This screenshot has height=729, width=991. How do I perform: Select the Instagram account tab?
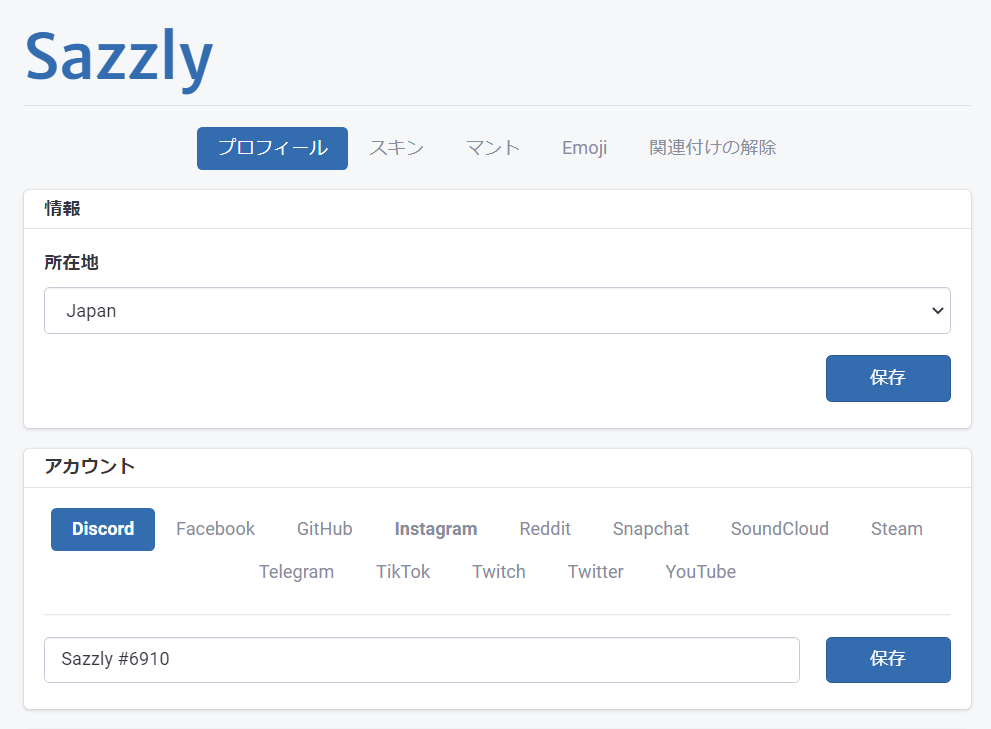coord(436,529)
